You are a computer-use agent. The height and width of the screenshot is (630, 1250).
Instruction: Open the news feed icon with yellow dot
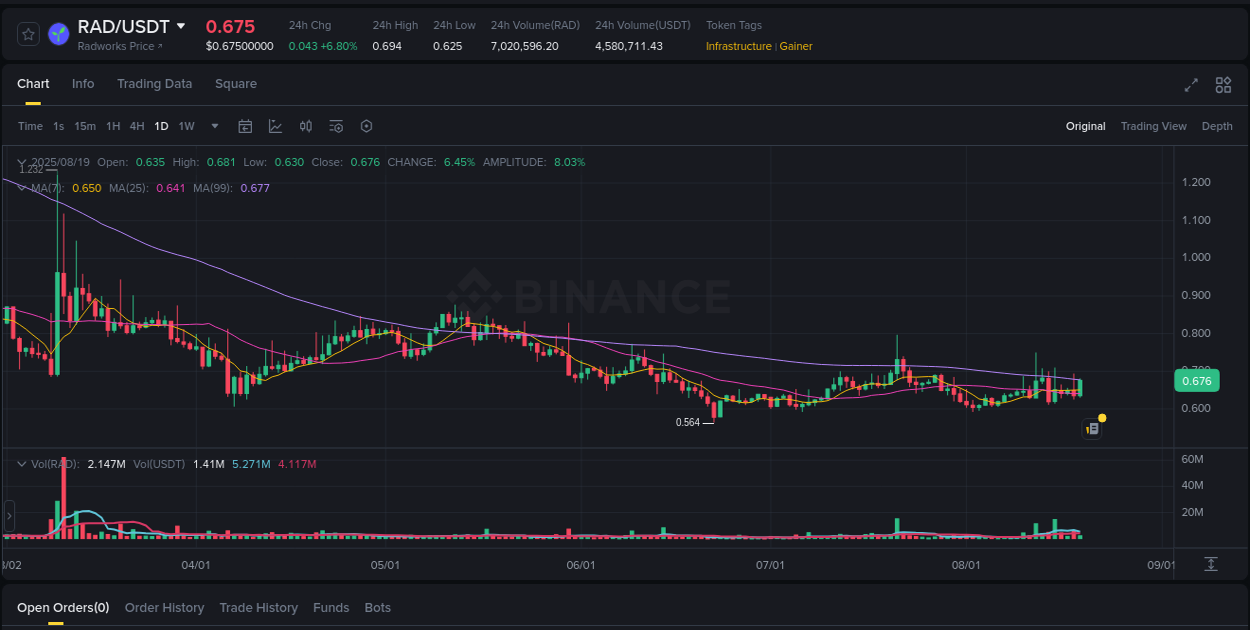1092,428
